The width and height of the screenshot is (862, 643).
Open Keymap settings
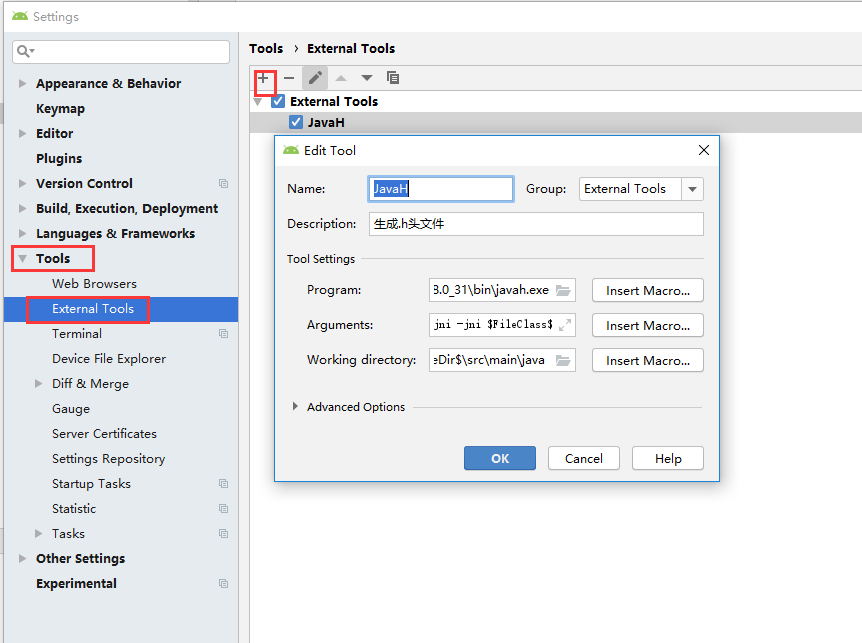click(x=60, y=109)
